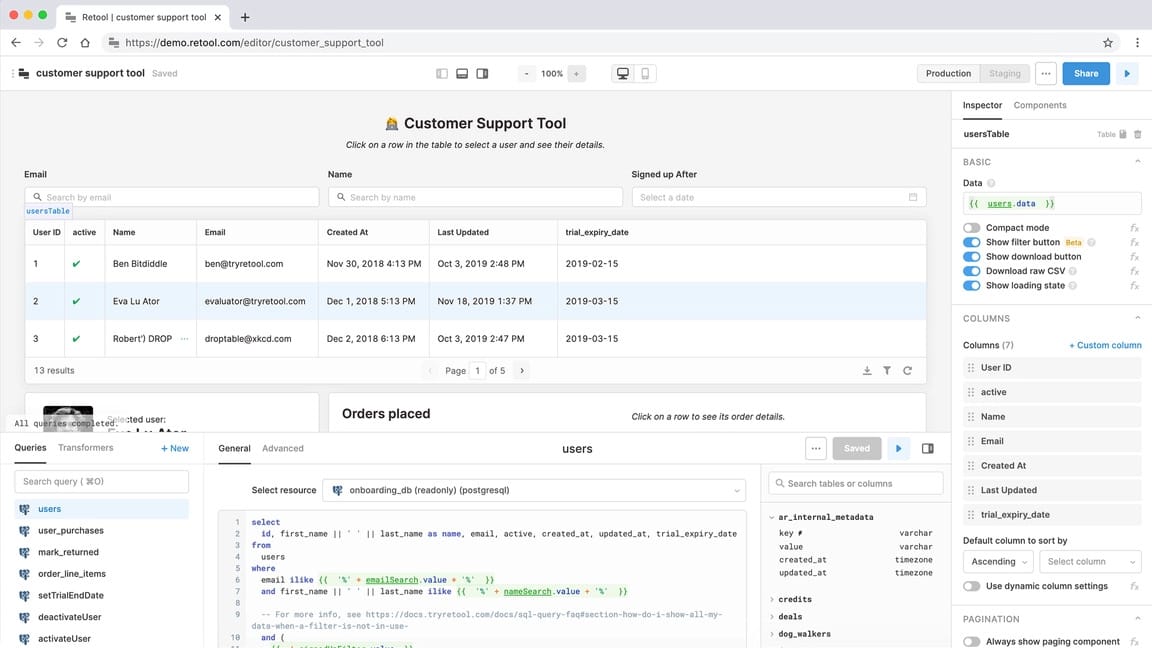
Task: Click the Share button
Action: pos(1085,73)
